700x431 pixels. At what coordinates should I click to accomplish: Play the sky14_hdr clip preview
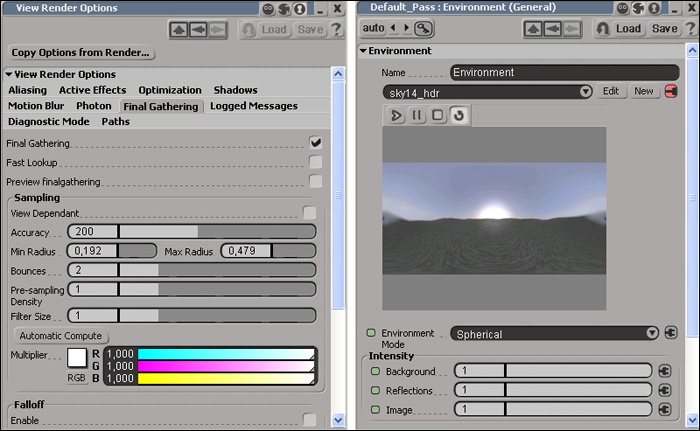396,116
